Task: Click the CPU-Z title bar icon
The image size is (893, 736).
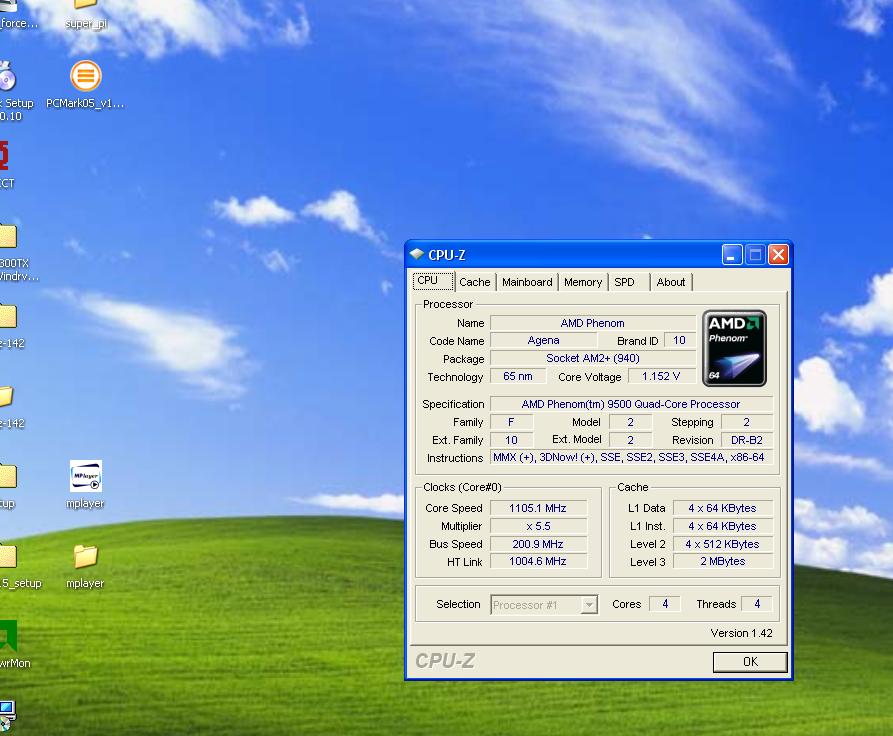Action: coord(417,254)
